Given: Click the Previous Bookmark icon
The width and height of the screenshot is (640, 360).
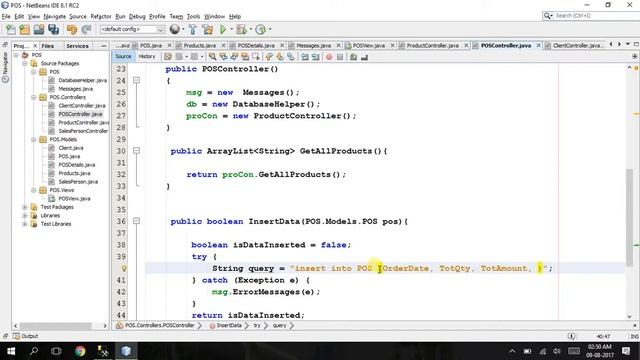Looking at the screenshot, I should [269, 57].
